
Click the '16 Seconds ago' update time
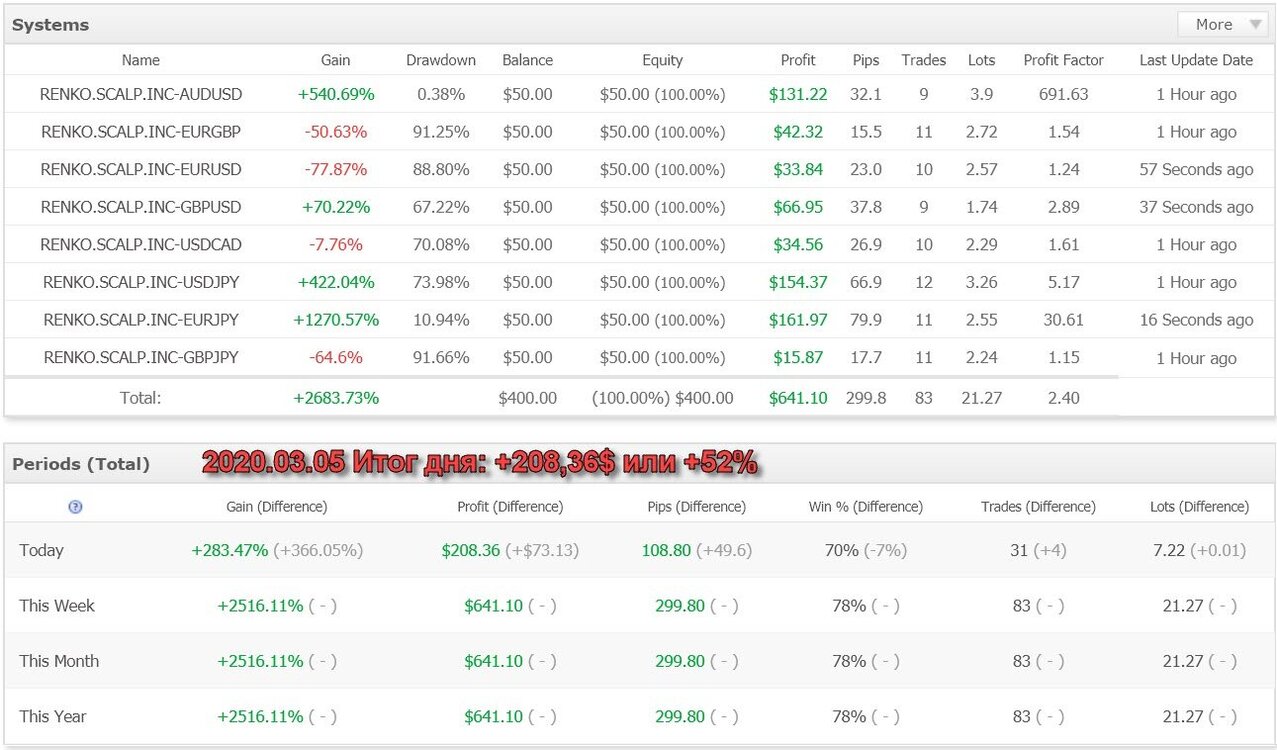[1196, 320]
